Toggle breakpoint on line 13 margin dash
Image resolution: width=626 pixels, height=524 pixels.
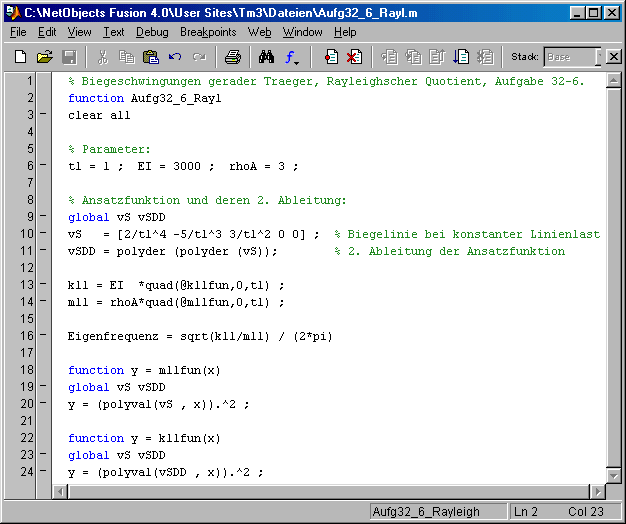(43, 286)
